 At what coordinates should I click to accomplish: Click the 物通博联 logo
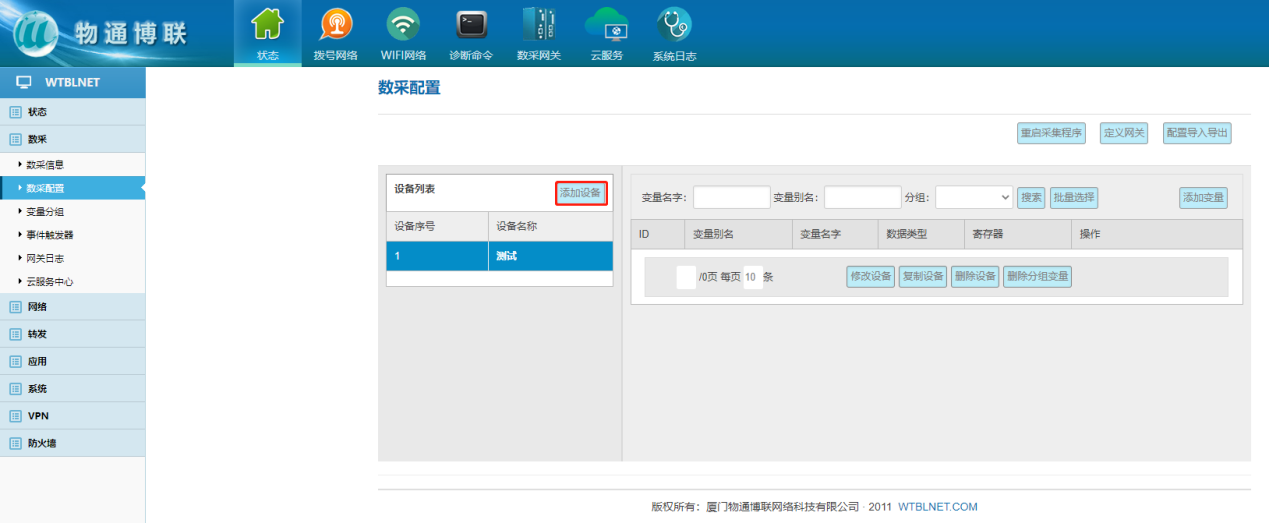[100, 33]
